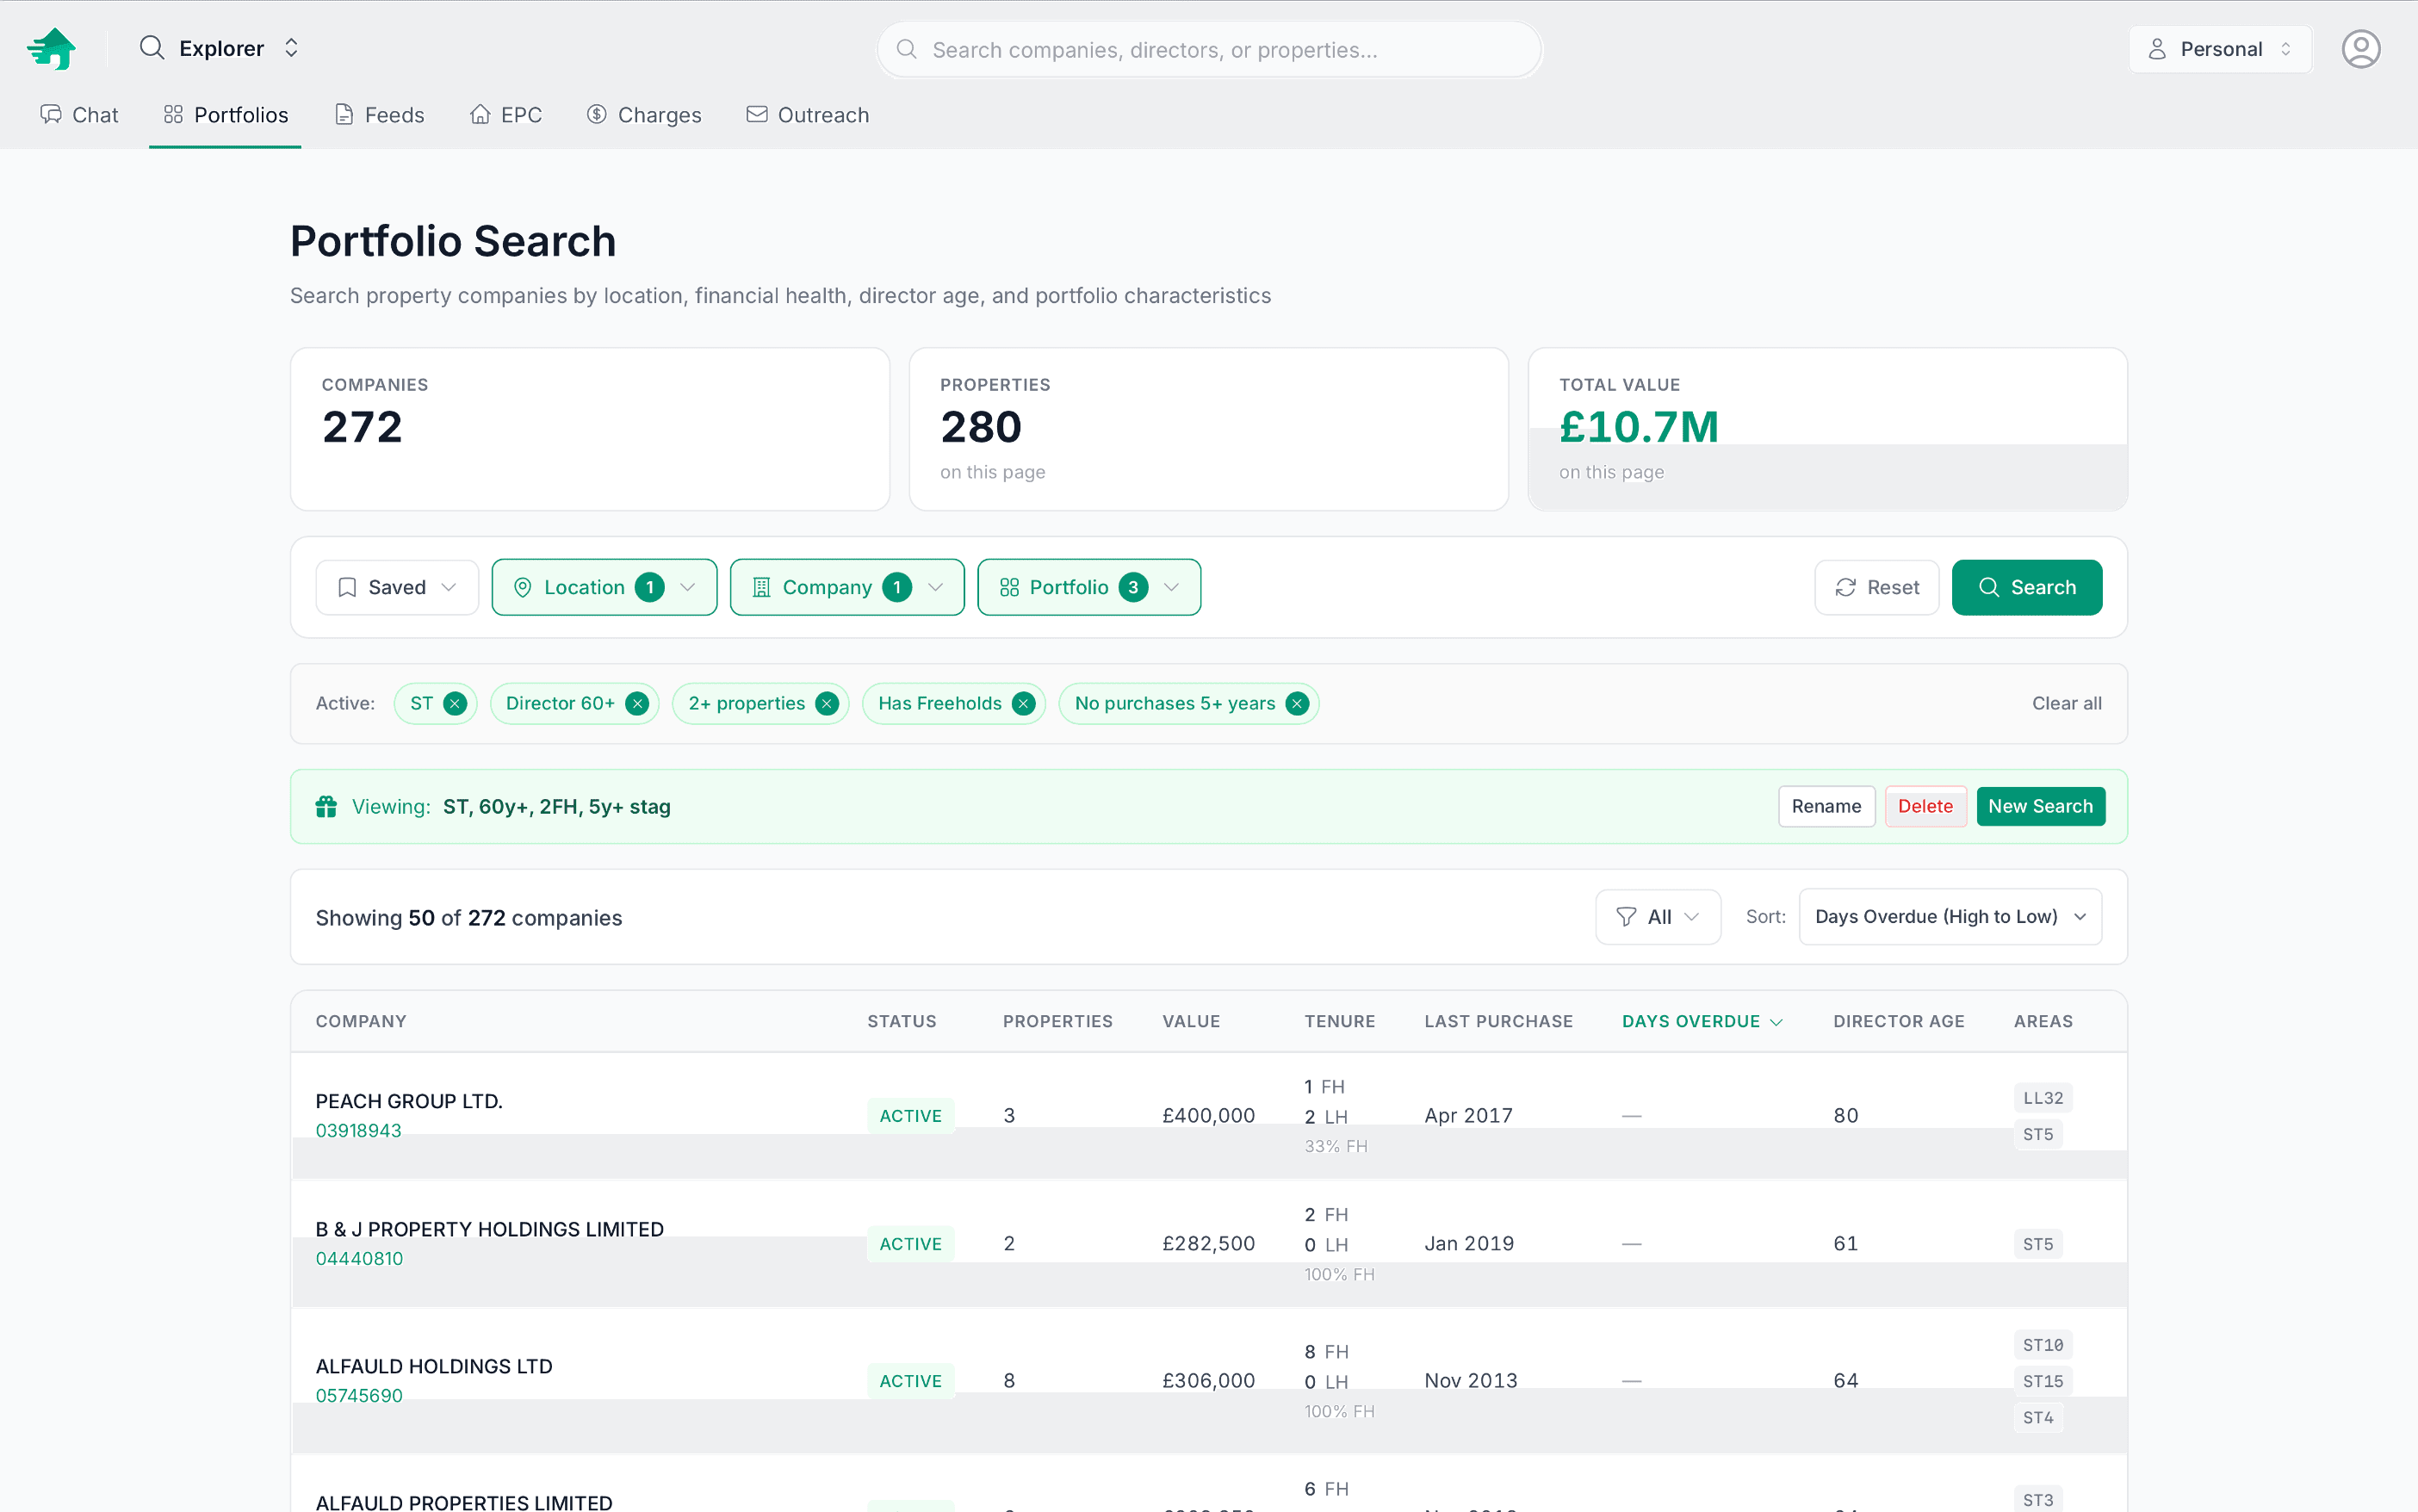
Task: Switch to the Charges tab
Action: [x=644, y=115]
